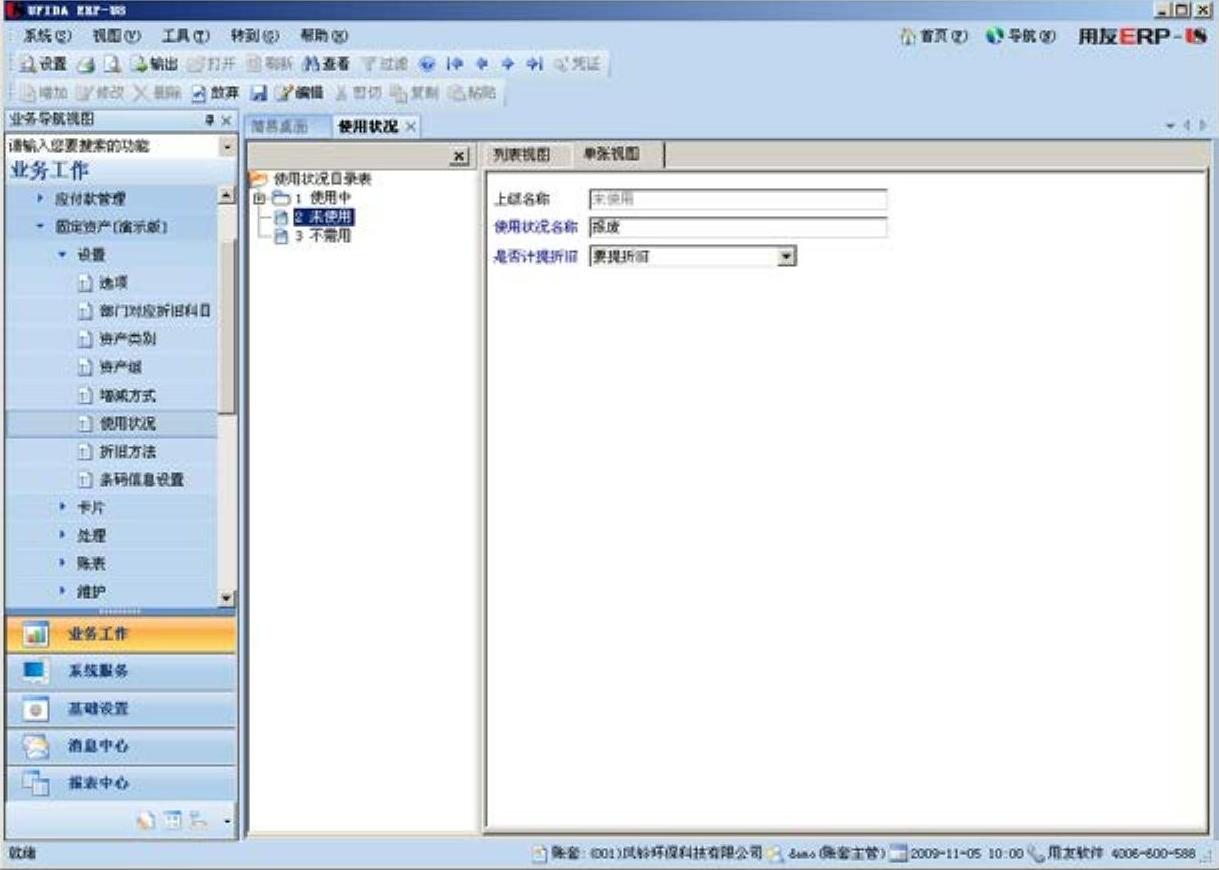Open the 设置 toolbar button
This screenshot has width=1219, height=870.
point(44,64)
